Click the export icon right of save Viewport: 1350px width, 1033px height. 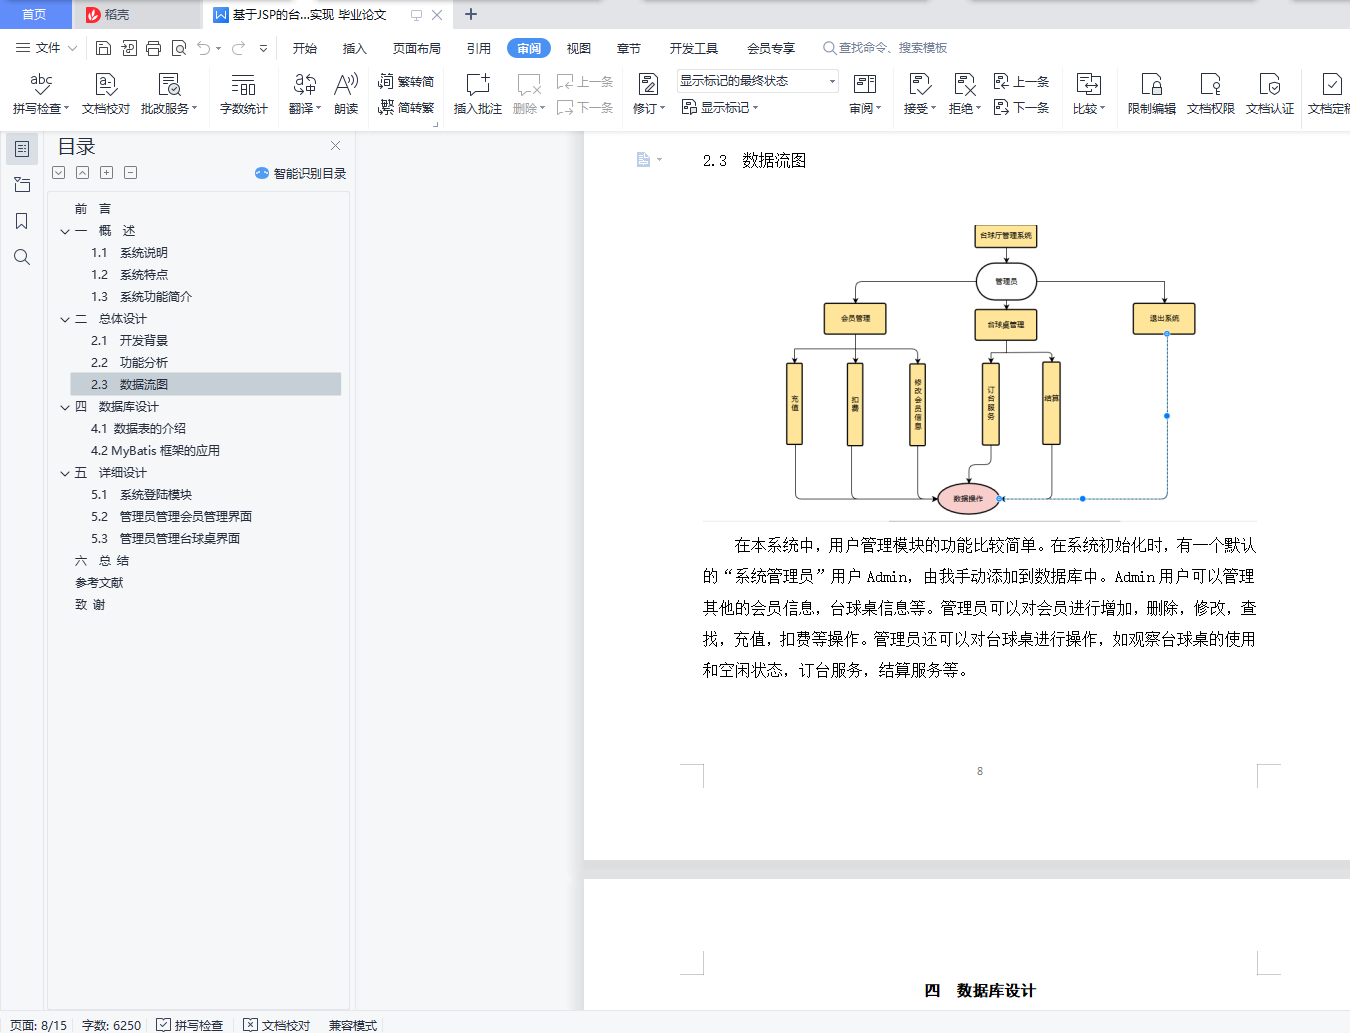(x=129, y=48)
